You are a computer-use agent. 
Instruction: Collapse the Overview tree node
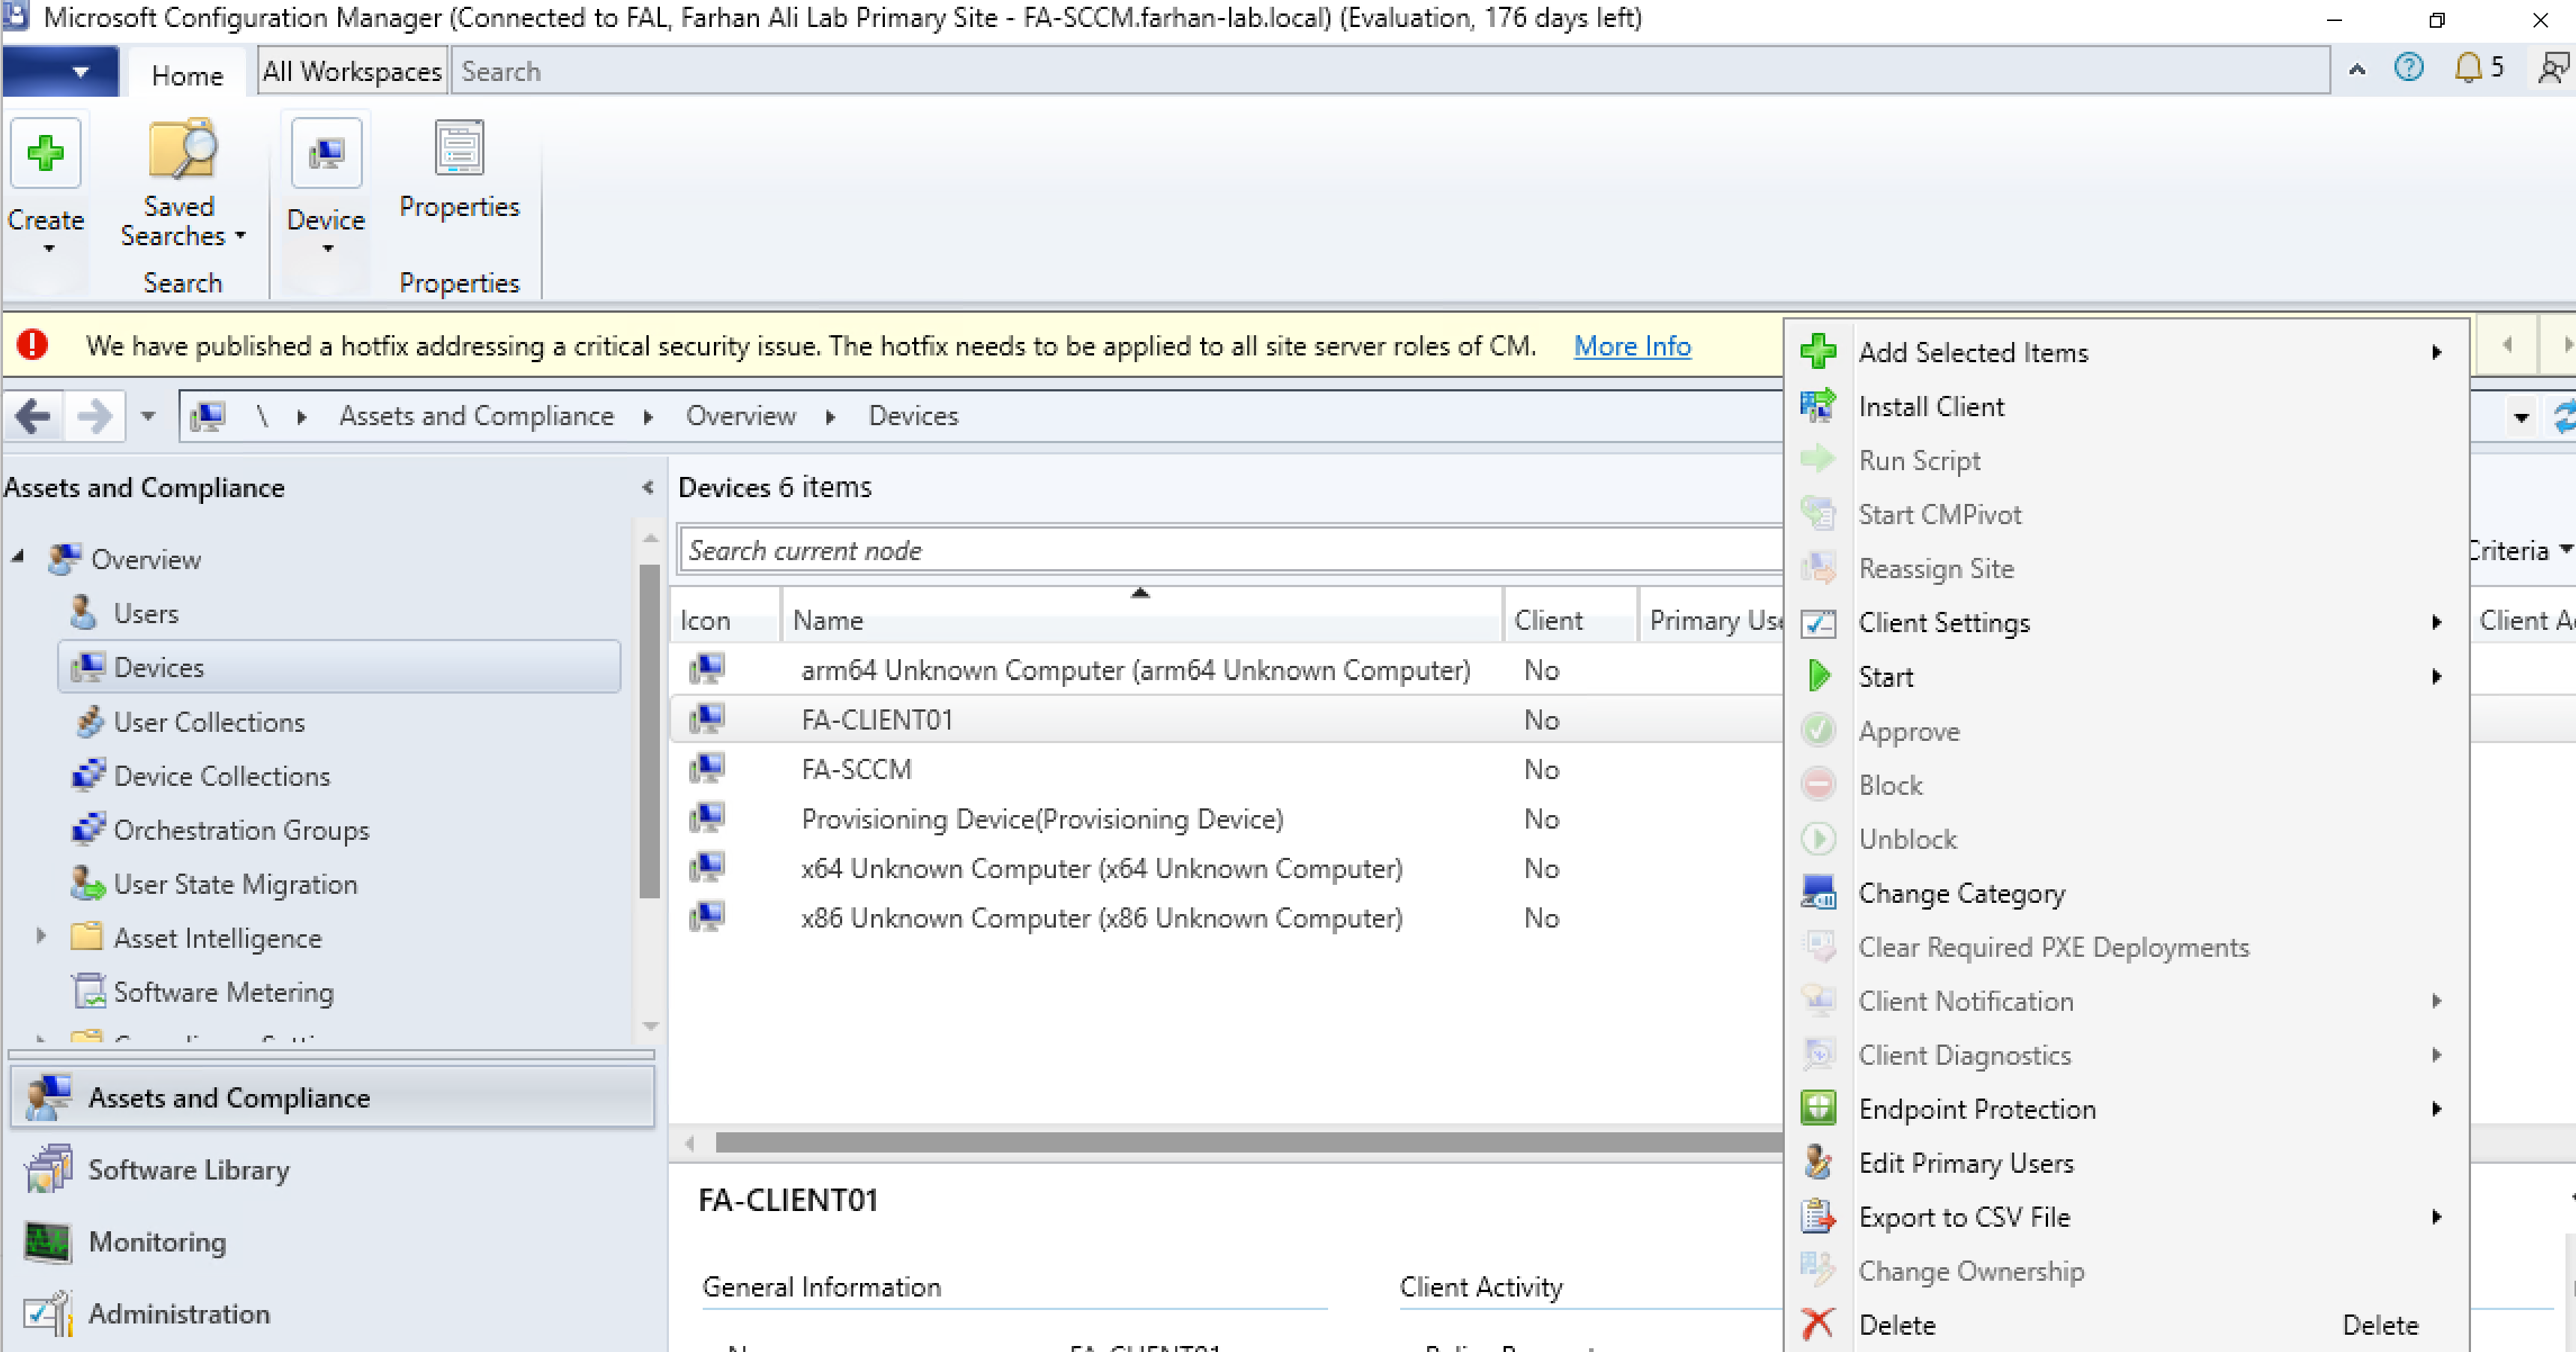click(18, 557)
